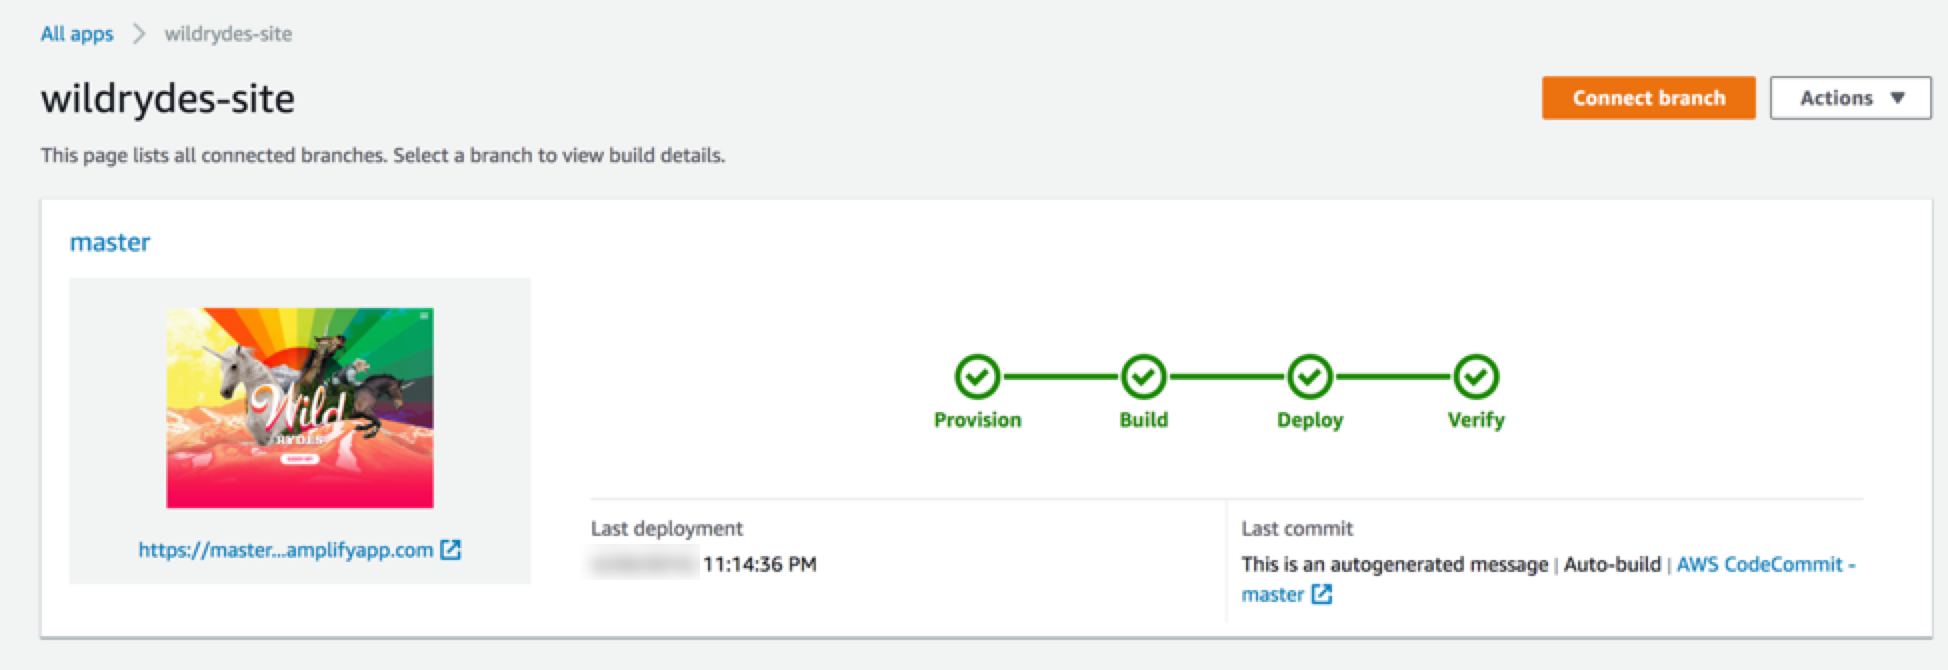
Task: Select the wildrydes-site breadcrumb item
Action: [x=228, y=34]
